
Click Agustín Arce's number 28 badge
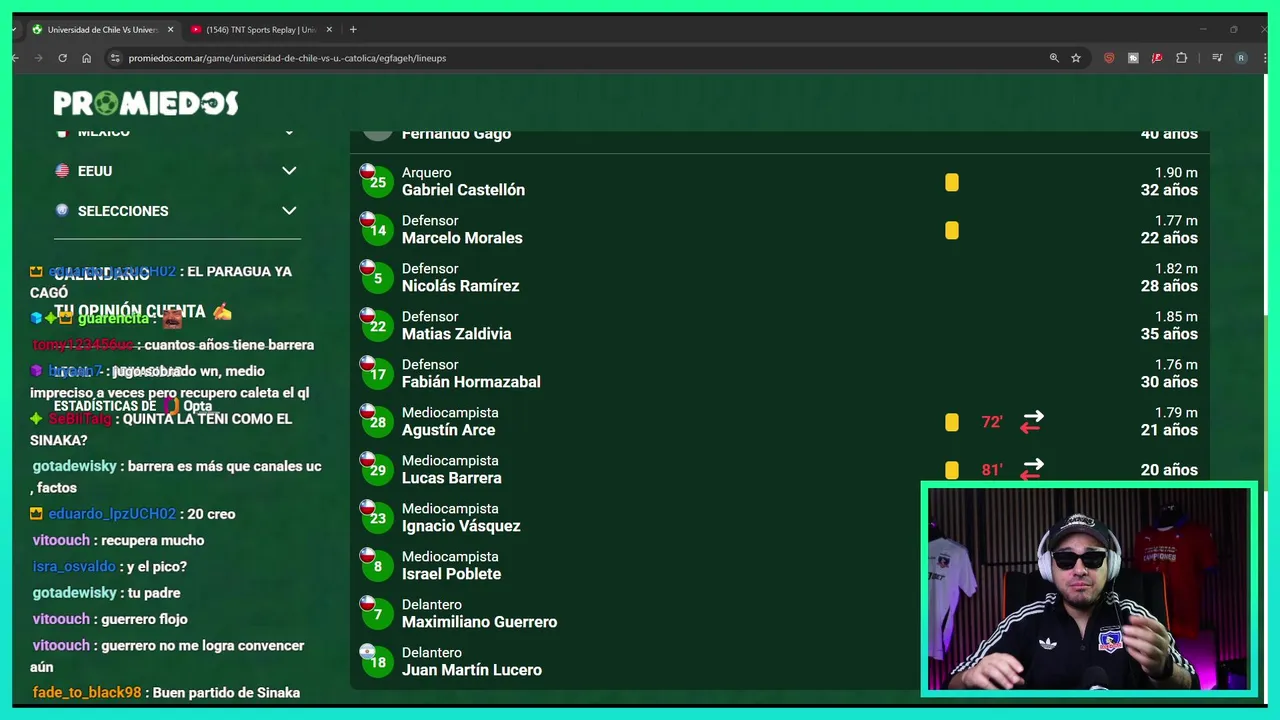coord(377,421)
